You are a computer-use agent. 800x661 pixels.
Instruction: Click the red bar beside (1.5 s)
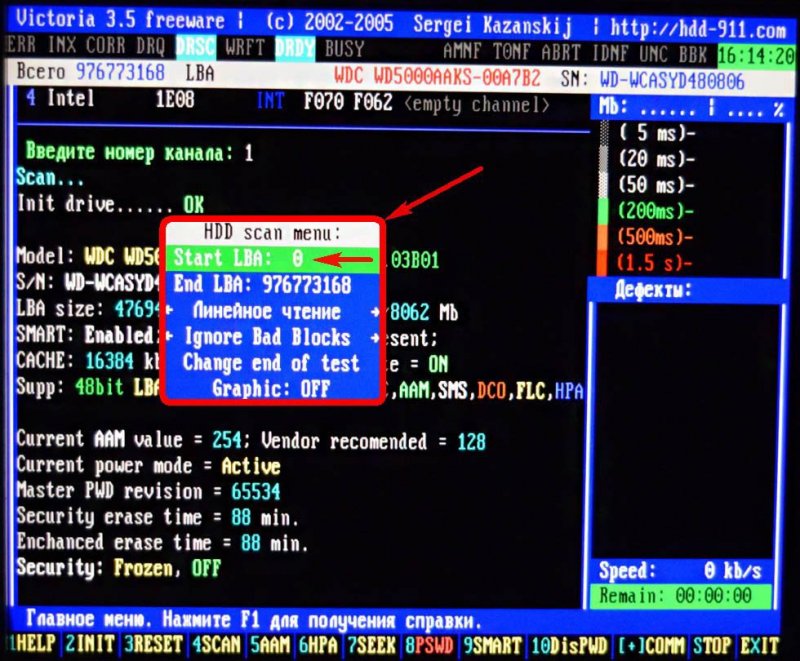[x=603, y=263]
